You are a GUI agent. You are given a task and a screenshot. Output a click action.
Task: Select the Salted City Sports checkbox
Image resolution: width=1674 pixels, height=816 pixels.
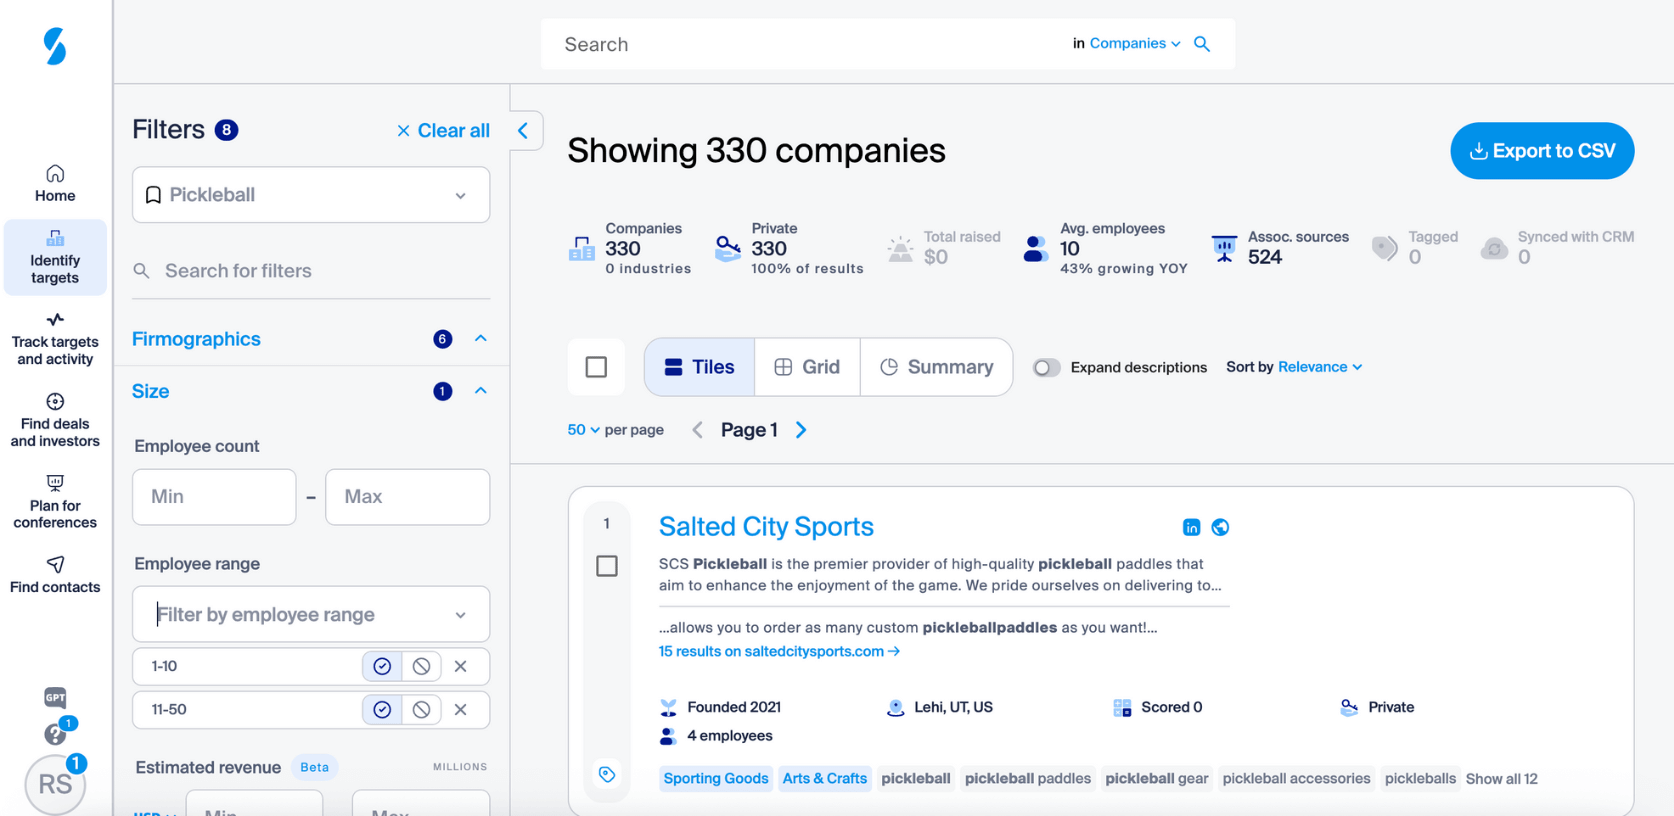coord(607,566)
